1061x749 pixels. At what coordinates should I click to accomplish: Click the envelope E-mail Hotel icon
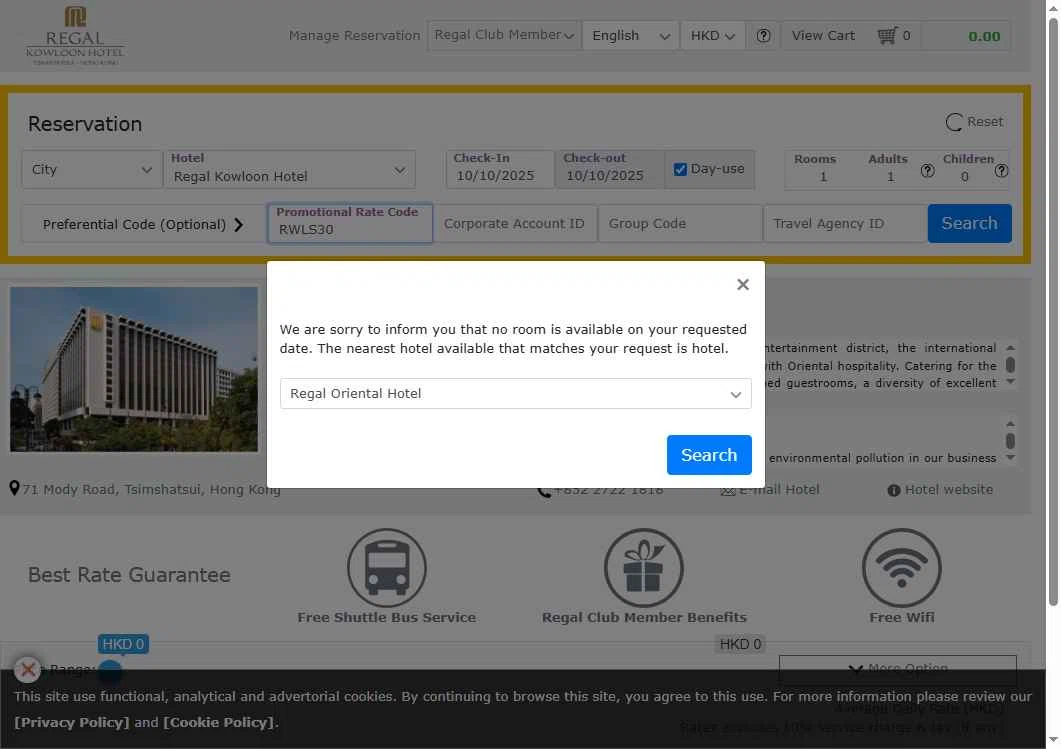[728, 491]
